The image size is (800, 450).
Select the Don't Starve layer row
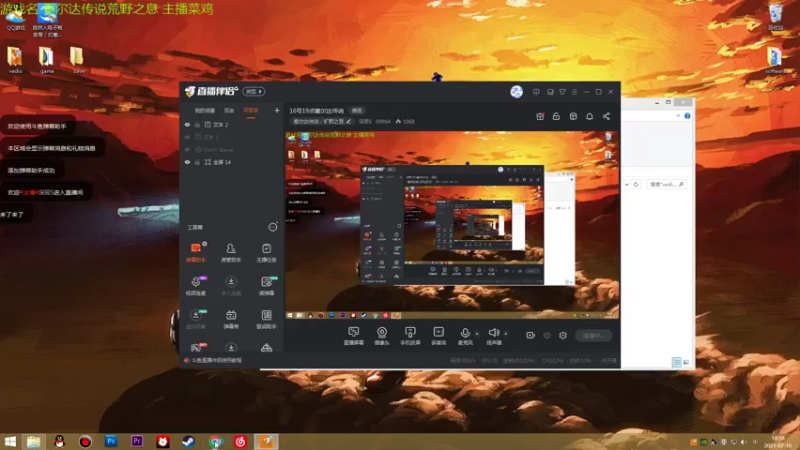[231, 150]
